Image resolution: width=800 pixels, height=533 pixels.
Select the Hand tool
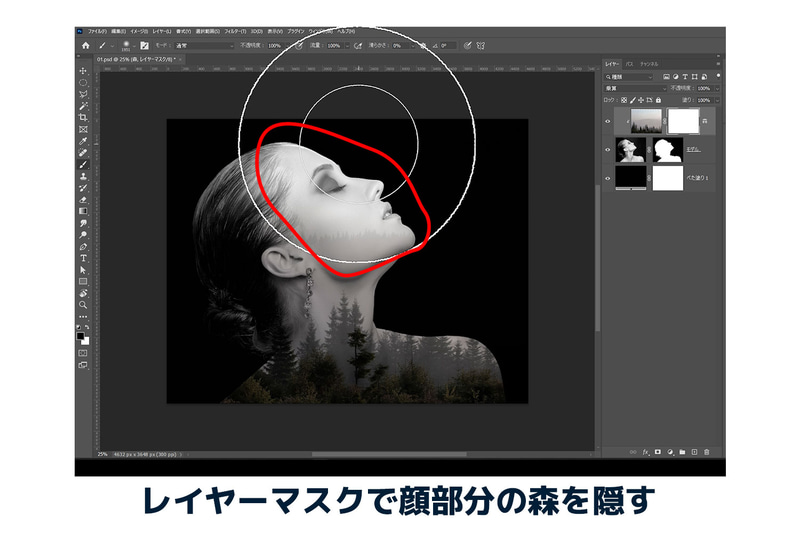[83, 293]
